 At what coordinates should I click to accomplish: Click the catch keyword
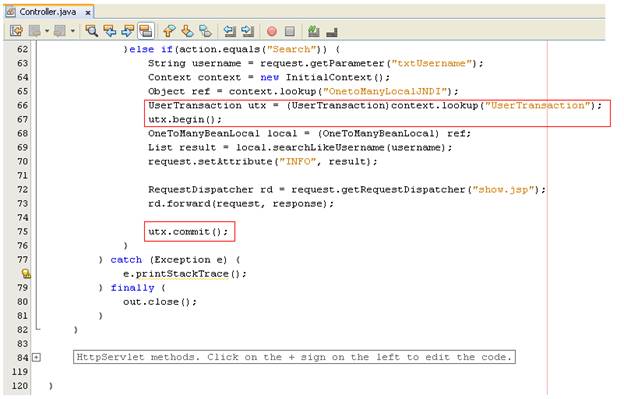point(126,260)
